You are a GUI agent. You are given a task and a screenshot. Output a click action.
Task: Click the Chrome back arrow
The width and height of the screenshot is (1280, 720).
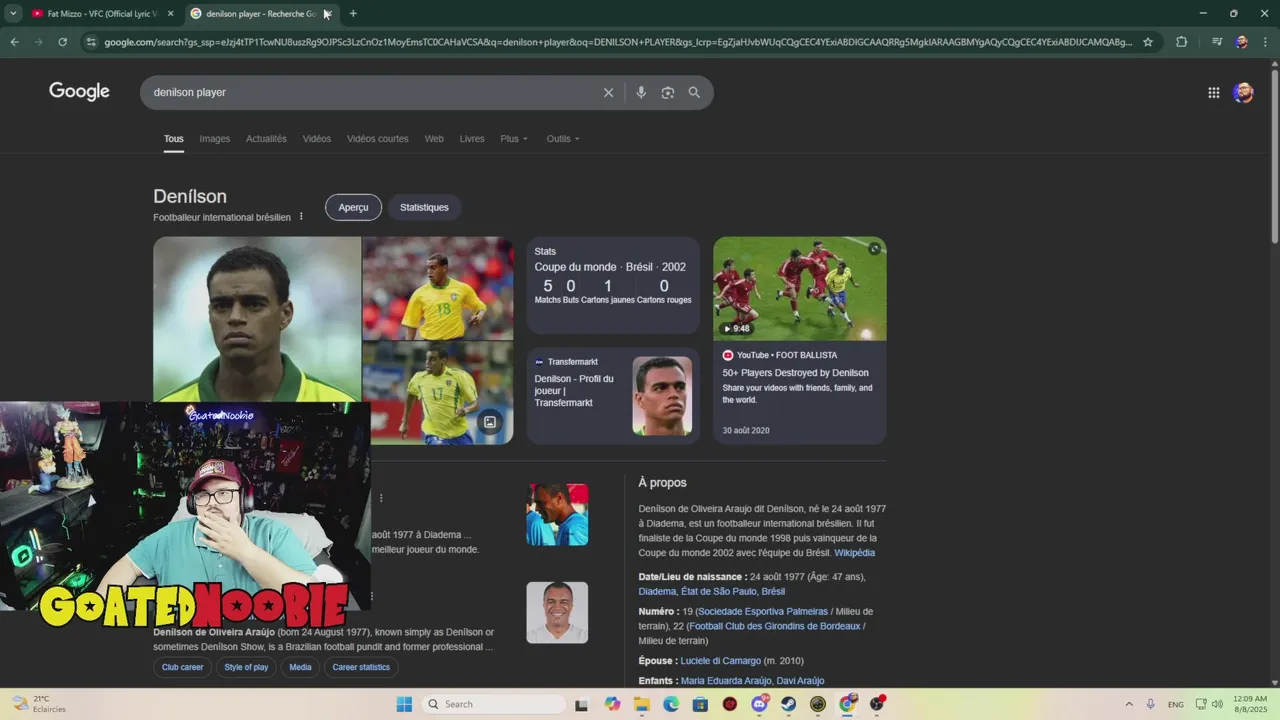pos(14,42)
